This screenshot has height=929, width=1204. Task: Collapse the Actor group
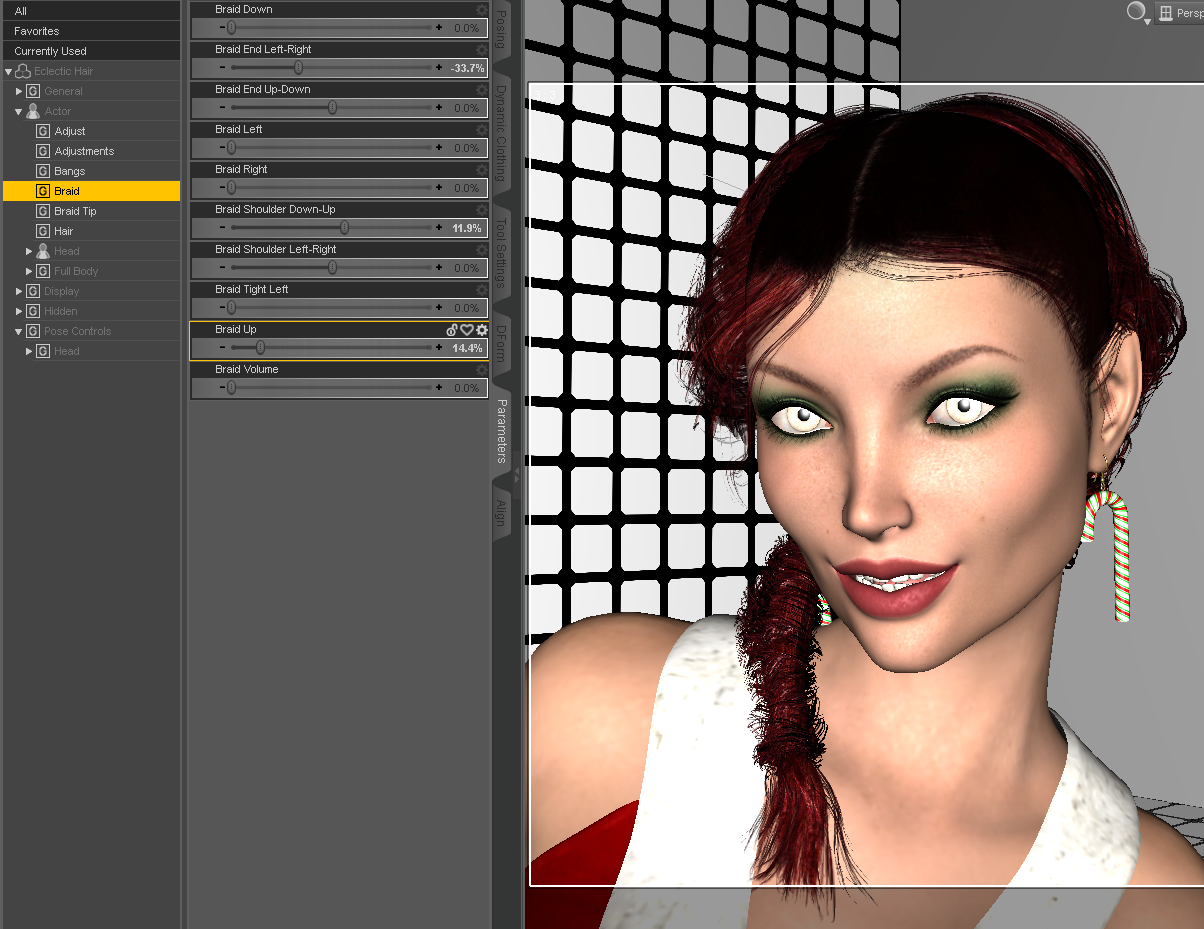(x=19, y=111)
